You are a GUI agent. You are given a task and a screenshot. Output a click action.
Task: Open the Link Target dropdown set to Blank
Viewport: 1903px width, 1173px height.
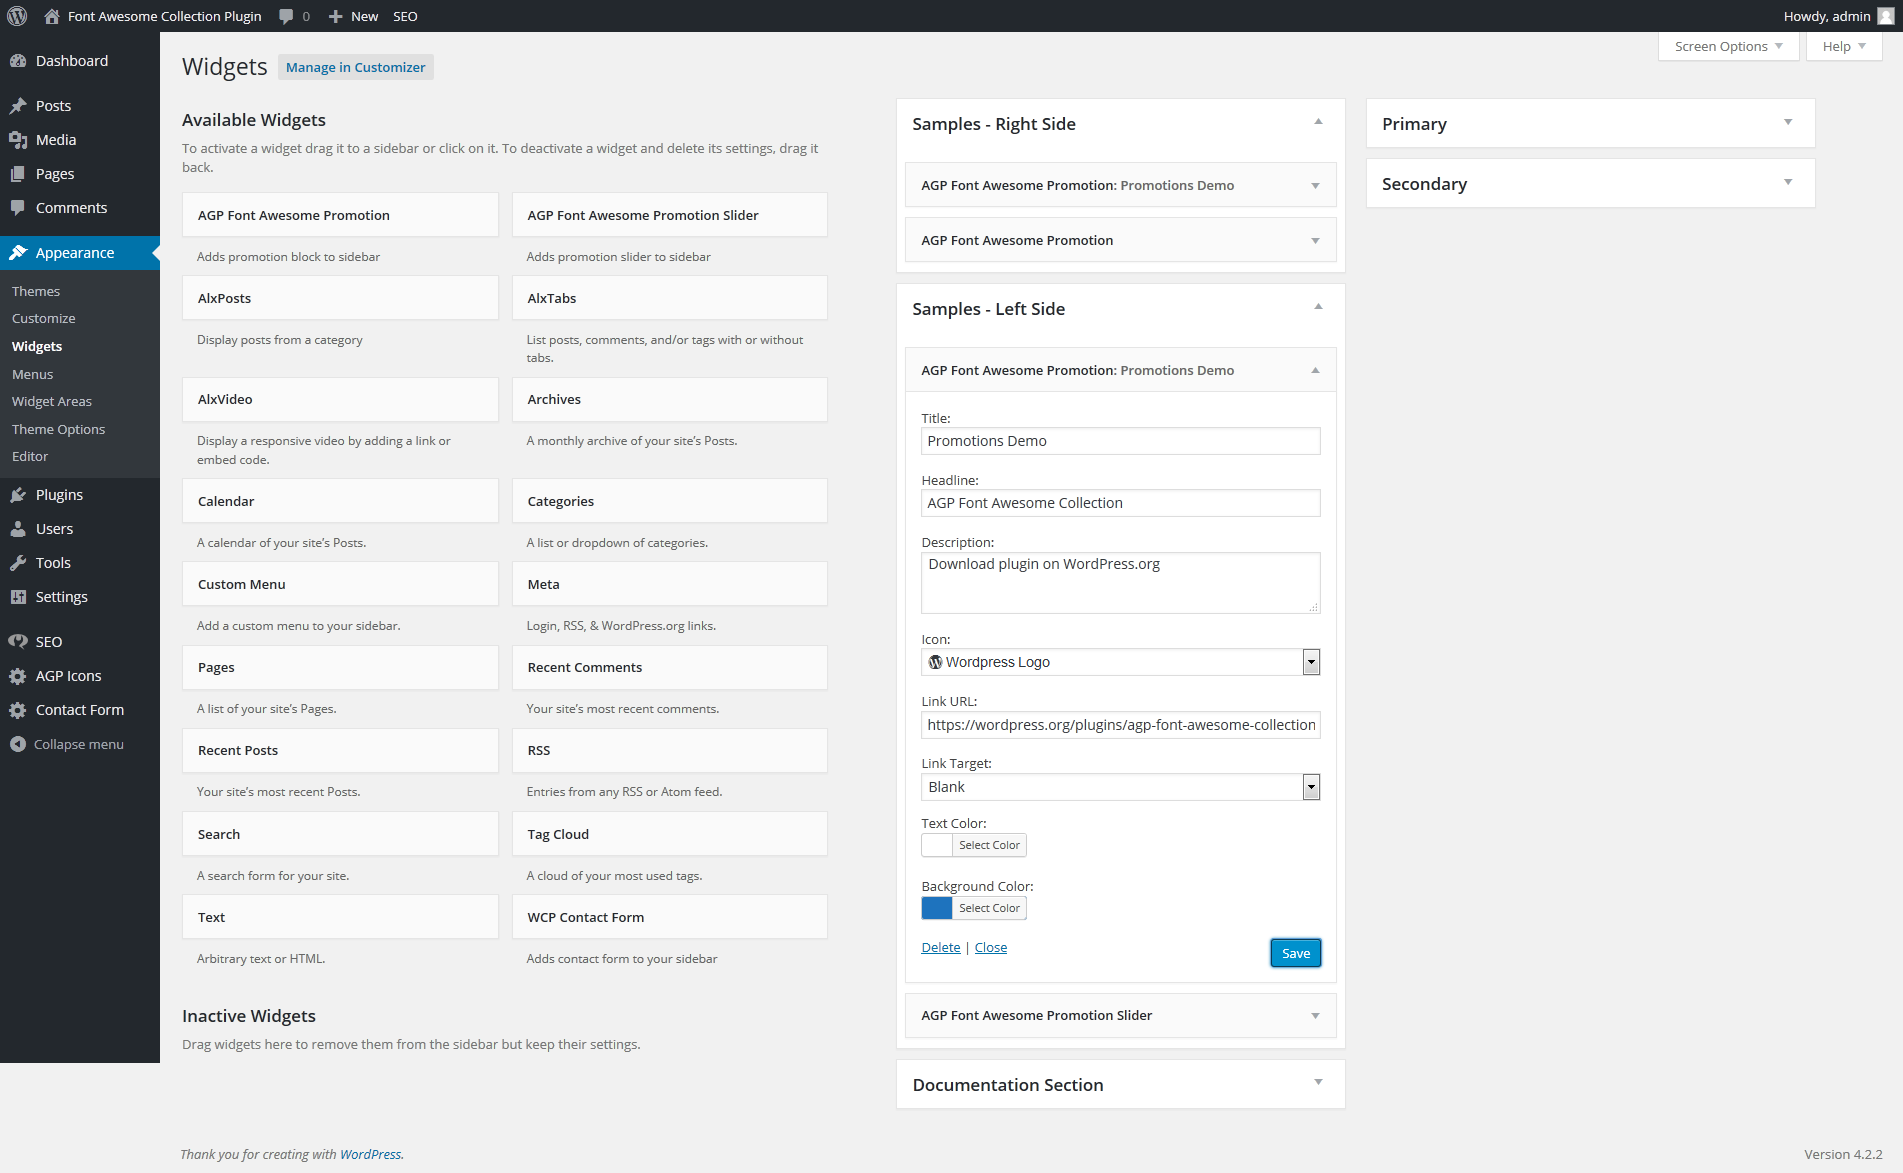[1310, 787]
